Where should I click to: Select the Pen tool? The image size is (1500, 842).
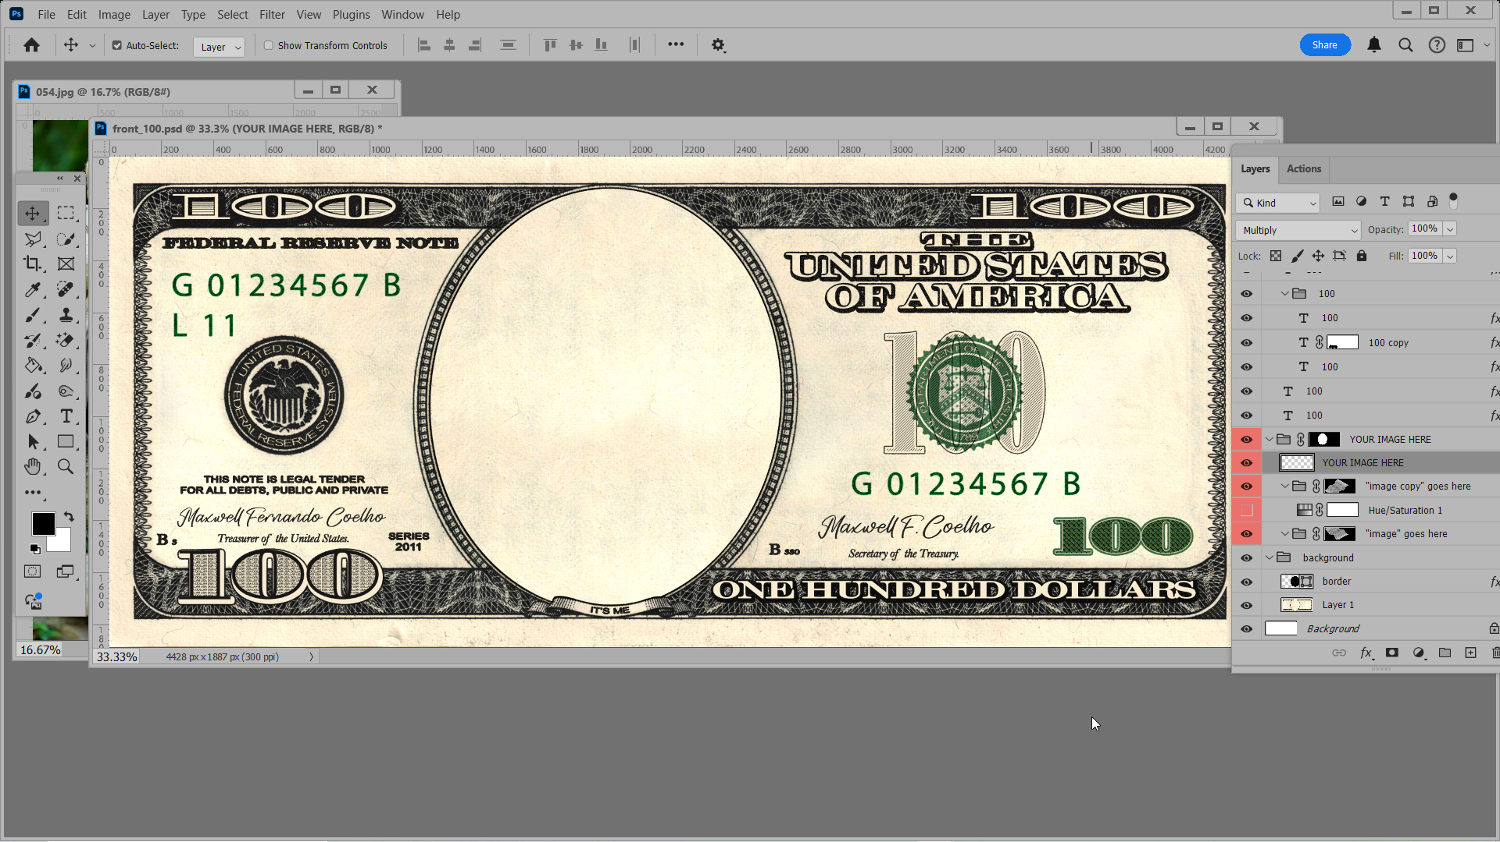(33, 416)
